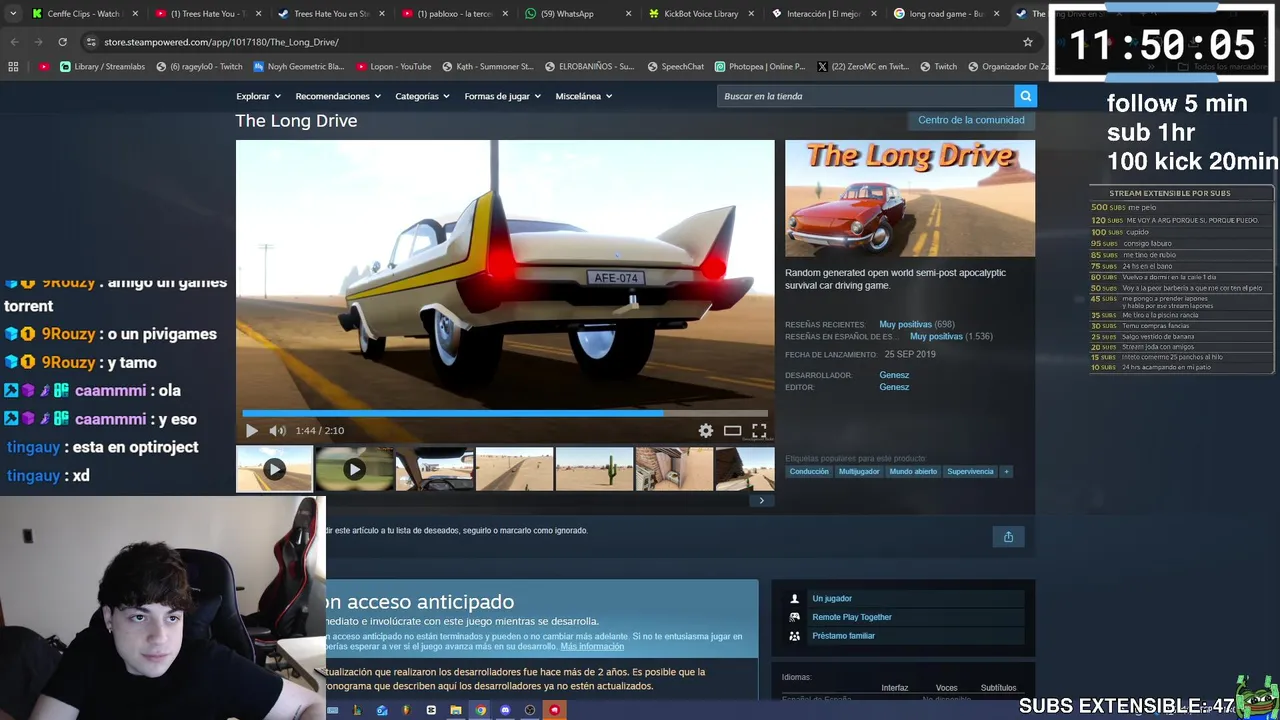Image resolution: width=1280 pixels, height=720 pixels.
Task: Open video settings gear icon
Action: [x=706, y=431]
